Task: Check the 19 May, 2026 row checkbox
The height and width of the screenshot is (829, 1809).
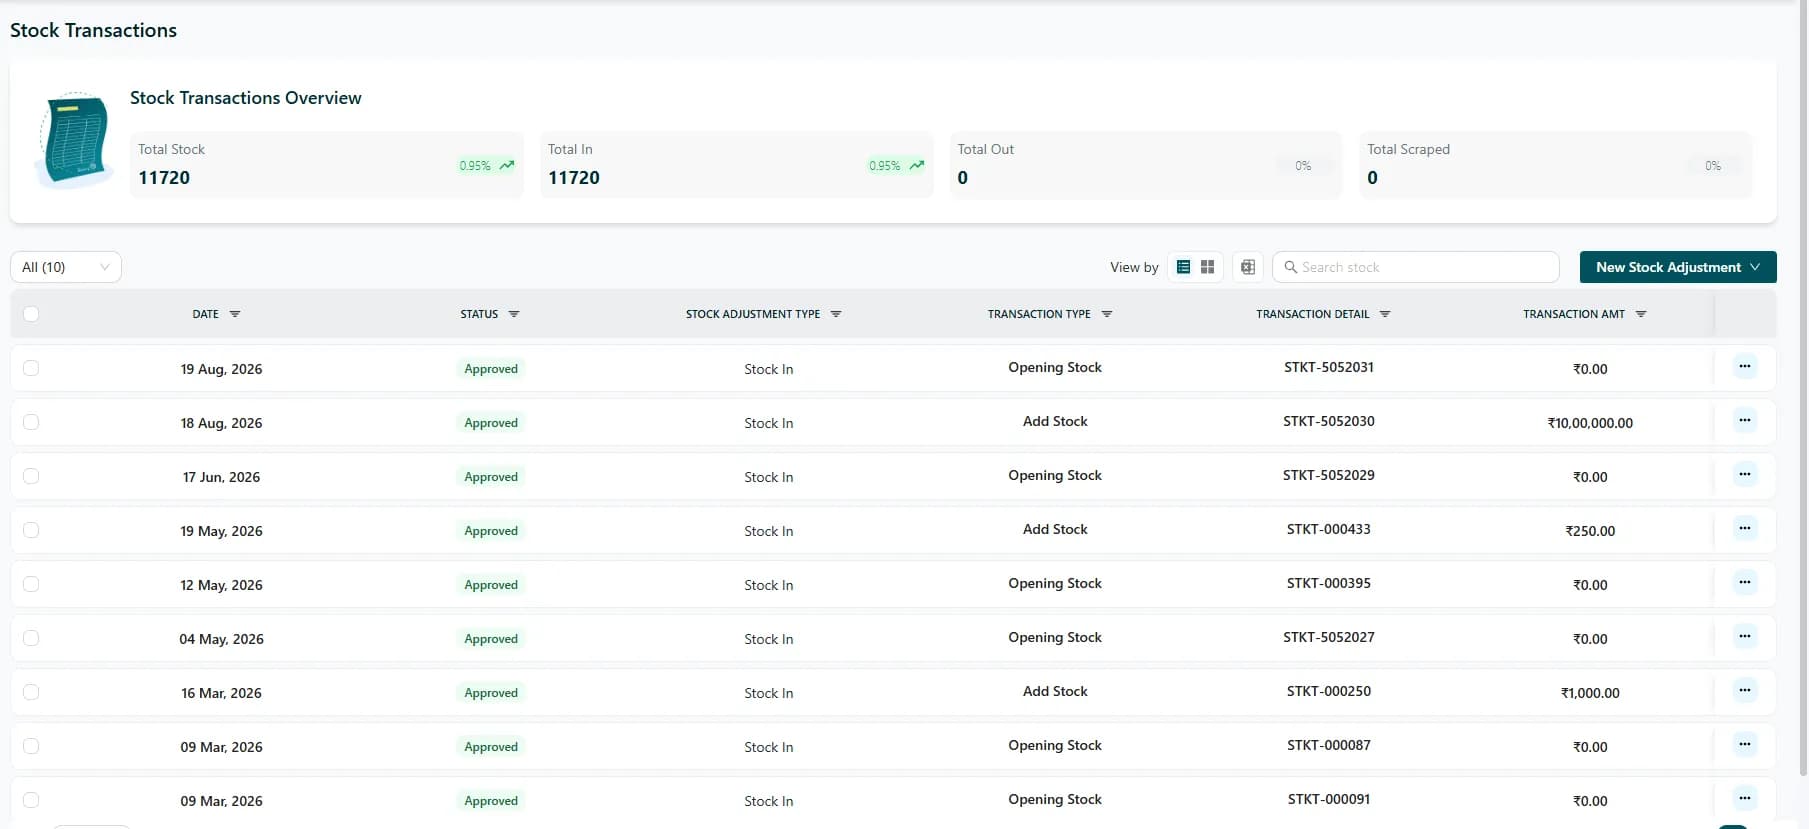Action: pyautogui.click(x=31, y=530)
